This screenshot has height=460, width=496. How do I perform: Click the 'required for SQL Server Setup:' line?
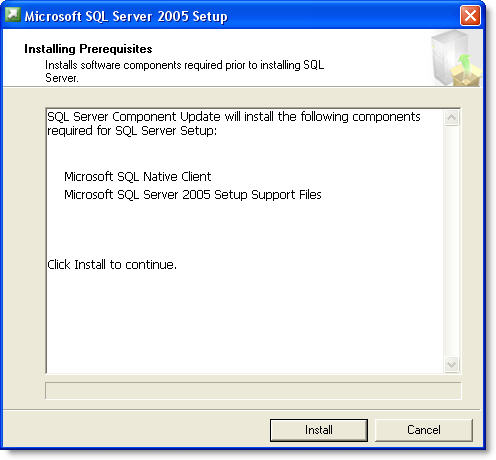pyautogui.click(x=132, y=131)
